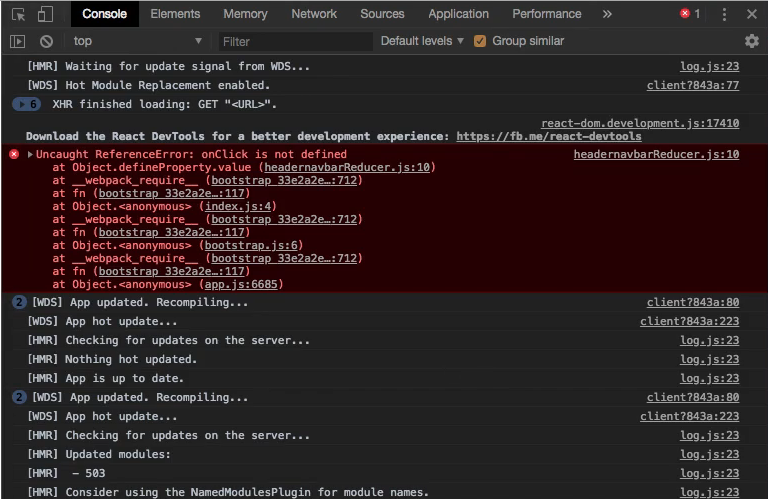The height and width of the screenshot is (499, 768).
Task: Select the 'Consider using the NamedModulesPlugin' message
Action: 228,492
